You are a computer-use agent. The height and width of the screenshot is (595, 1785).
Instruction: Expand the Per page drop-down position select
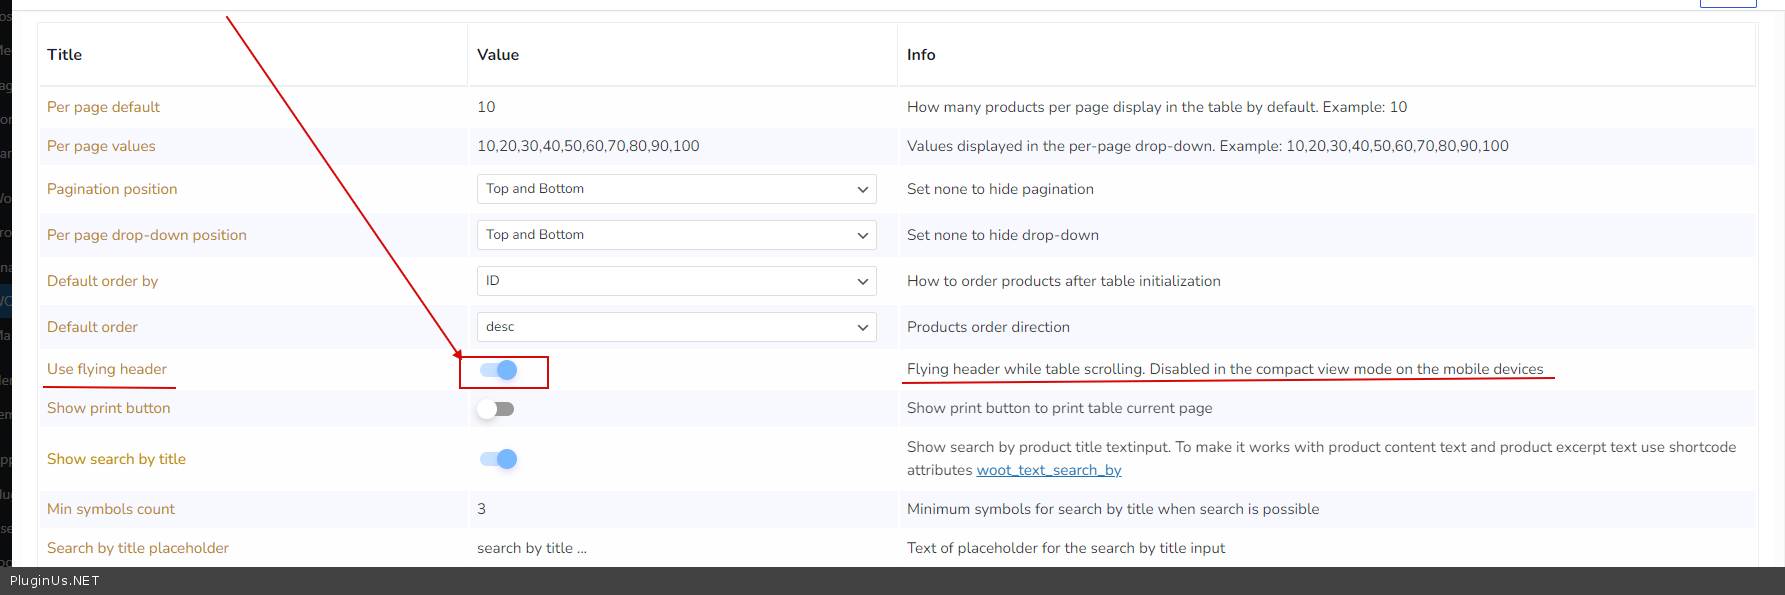[676, 235]
